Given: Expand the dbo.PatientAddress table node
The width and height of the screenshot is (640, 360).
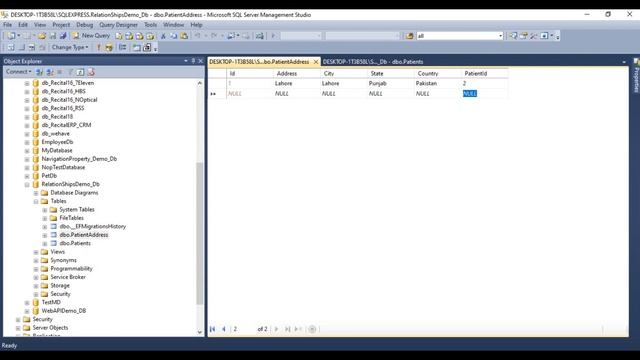Looking at the screenshot, I should pyautogui.click(x=45, y=235).
